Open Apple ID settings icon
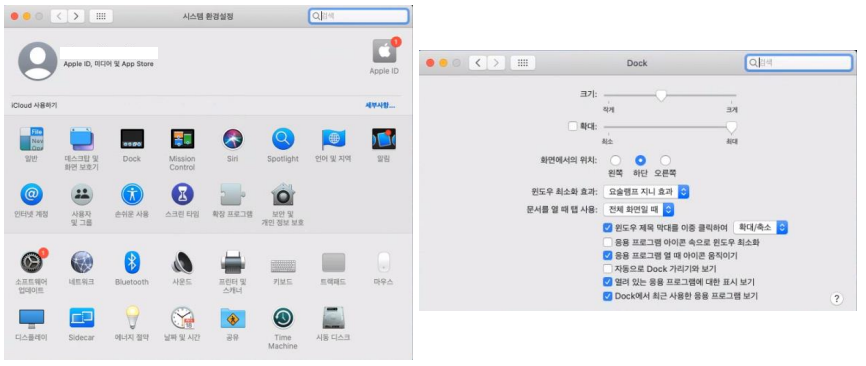Screen dimensions: 866x366 pos(384,51)
